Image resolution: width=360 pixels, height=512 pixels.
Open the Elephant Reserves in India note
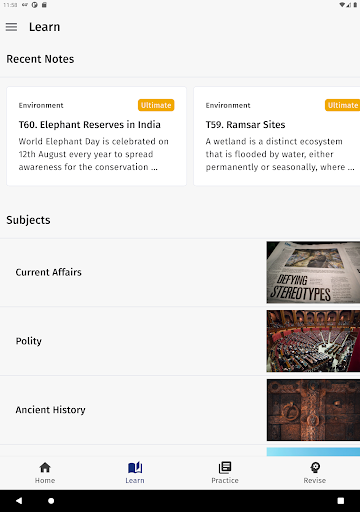tap(97, 136)
